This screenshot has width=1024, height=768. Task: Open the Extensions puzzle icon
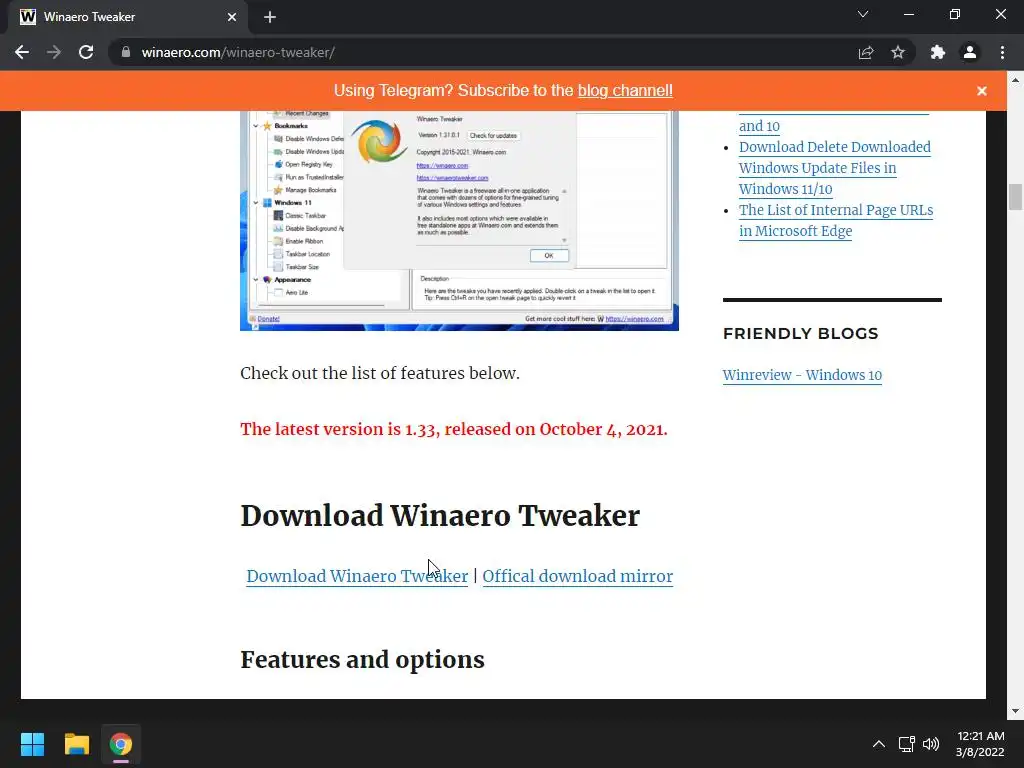pos(938,52)
